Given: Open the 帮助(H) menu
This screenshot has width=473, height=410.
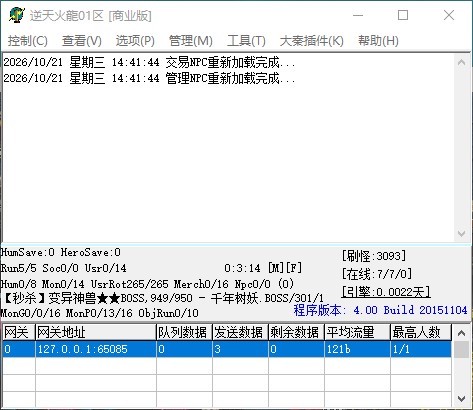Looking at the screenshot, I should (x=378, y=41).
